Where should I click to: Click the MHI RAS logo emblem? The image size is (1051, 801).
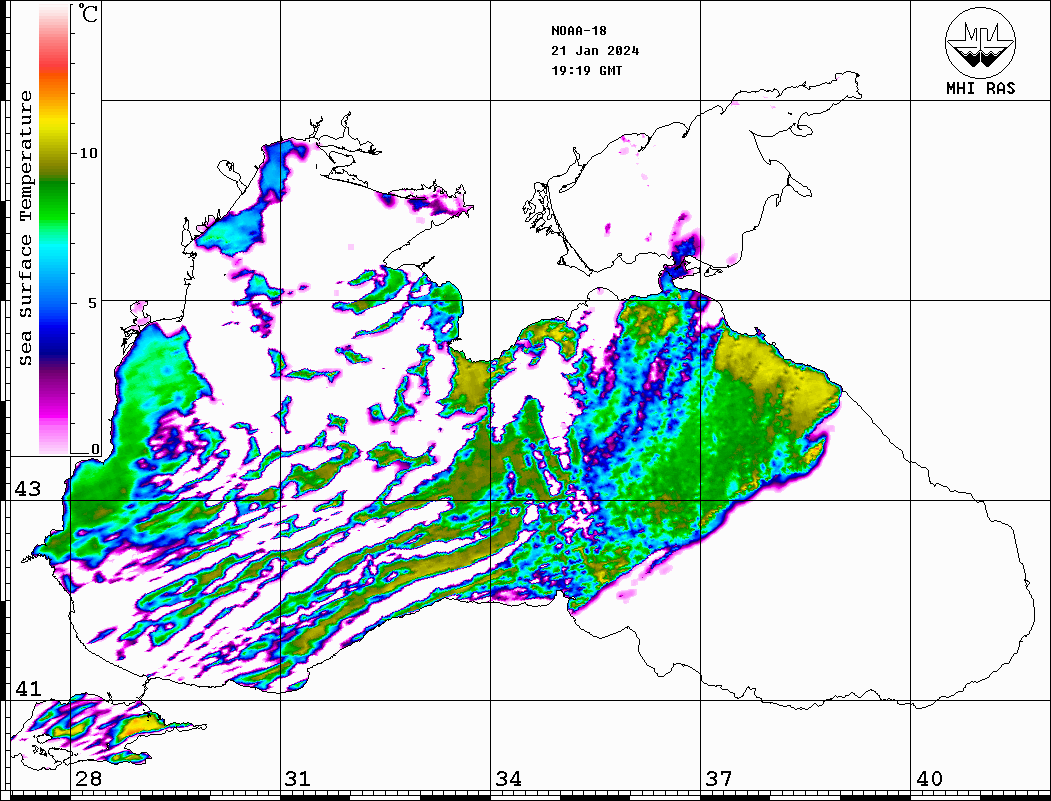point(981,42)
